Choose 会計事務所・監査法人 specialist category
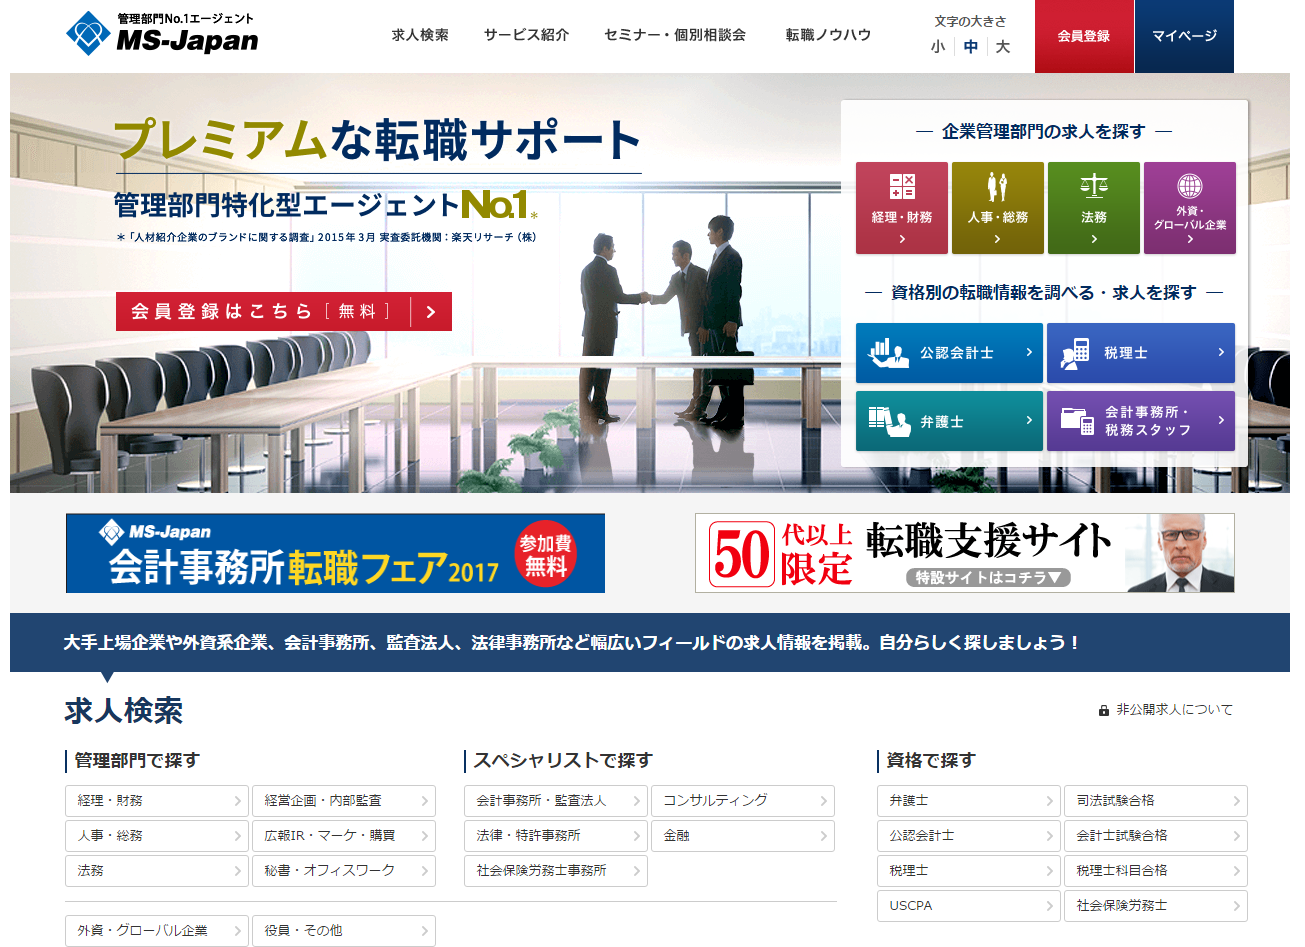Viewport: 1305px width, 947px height. pyautogui.click(x=556, y=801)
